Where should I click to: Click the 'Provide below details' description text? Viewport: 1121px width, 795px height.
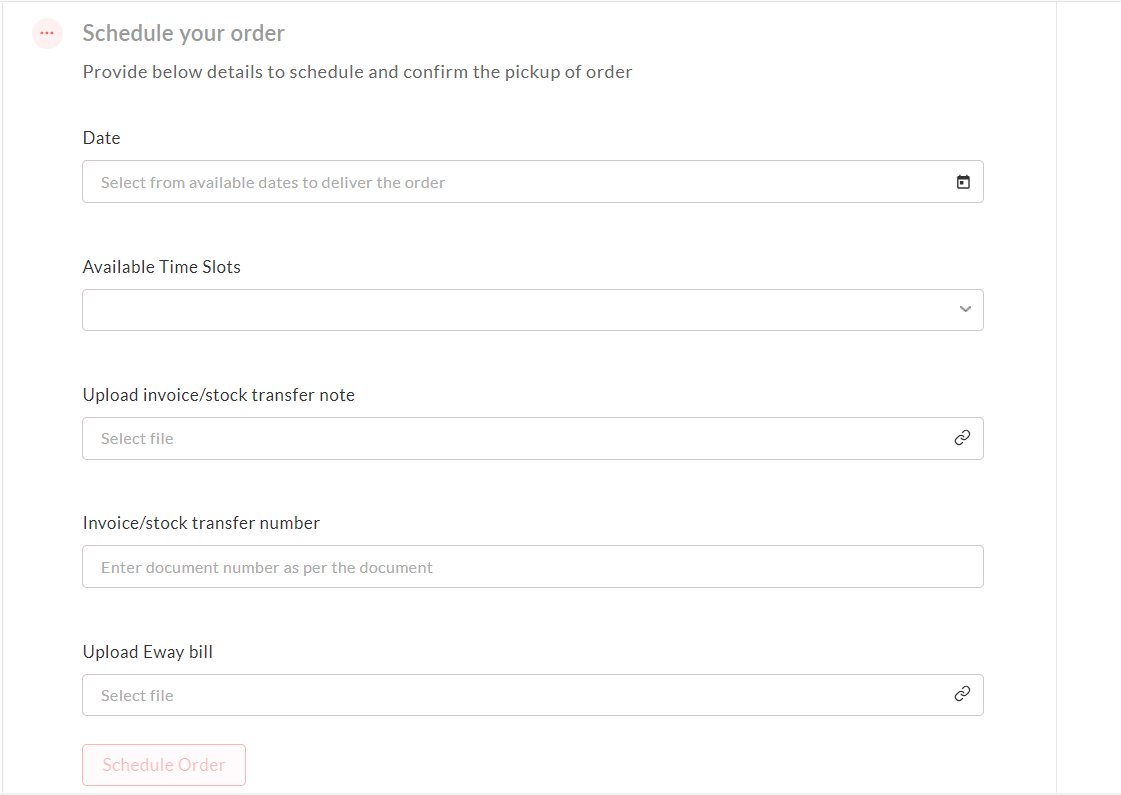pos(357,72)
